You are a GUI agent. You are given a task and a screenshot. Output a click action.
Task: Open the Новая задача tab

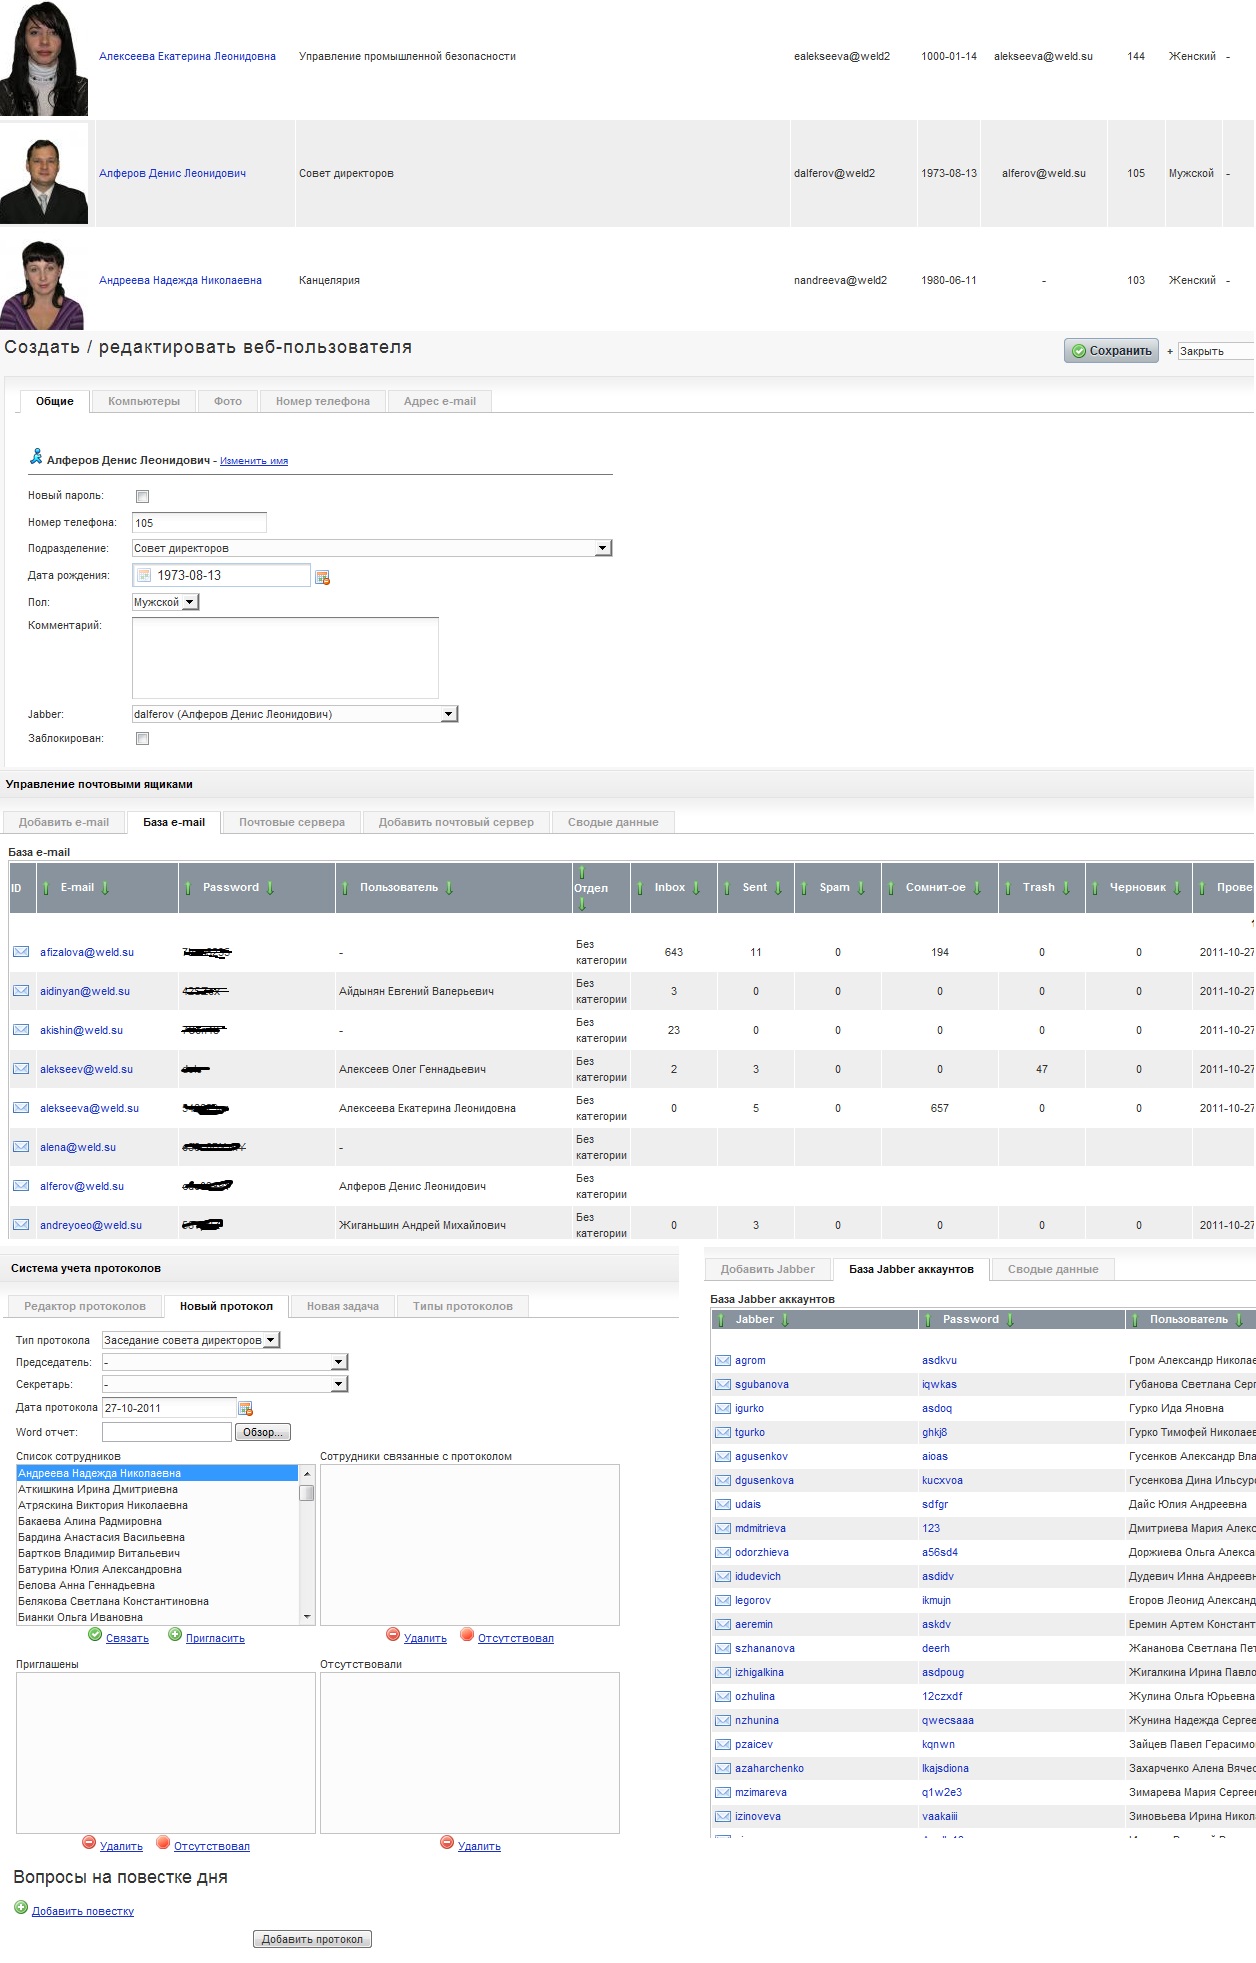pyautogui.click(x=343, y=1306)
